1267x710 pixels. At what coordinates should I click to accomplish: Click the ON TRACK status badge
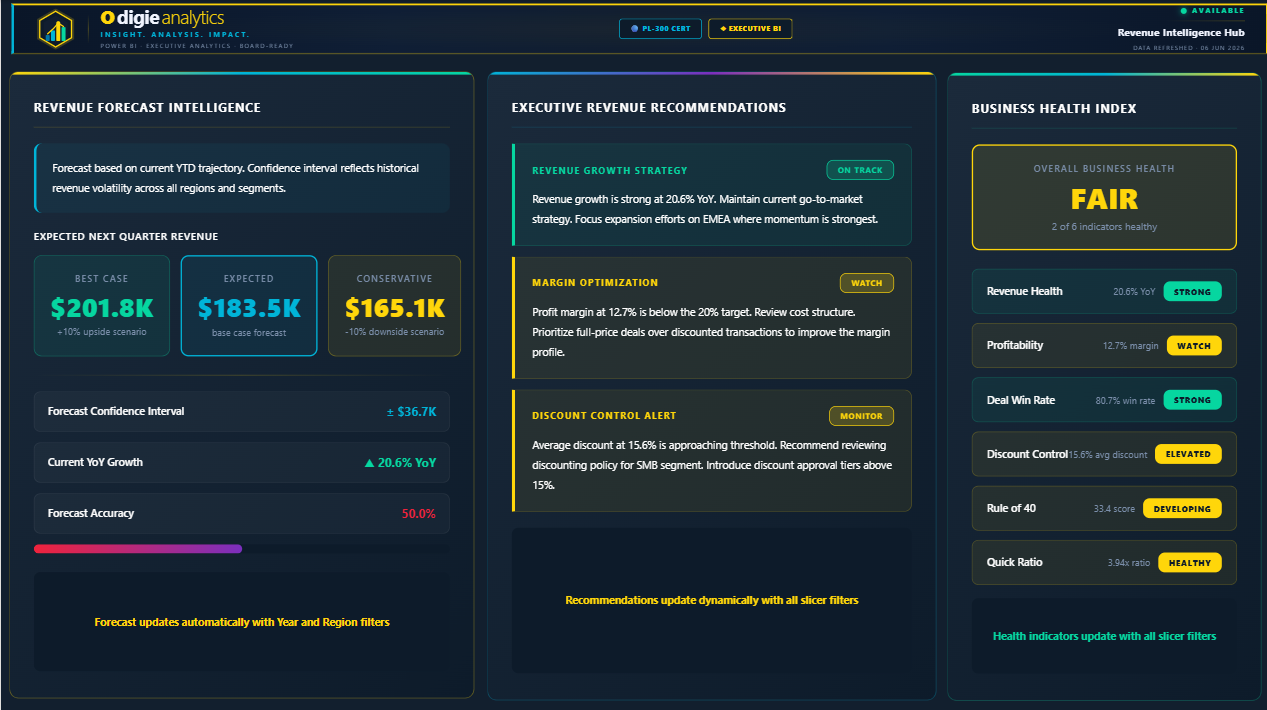click(860, 170)
